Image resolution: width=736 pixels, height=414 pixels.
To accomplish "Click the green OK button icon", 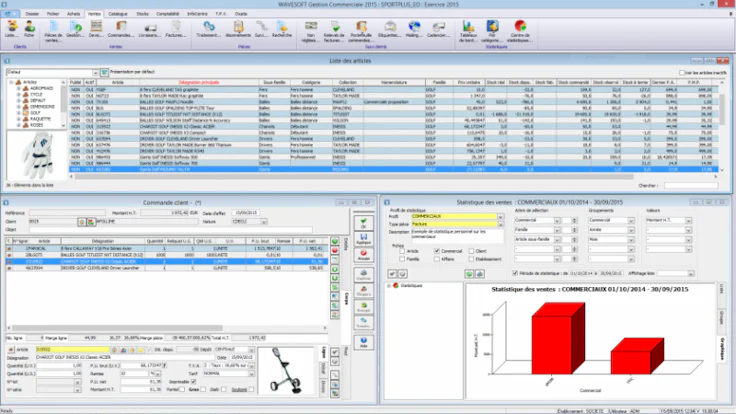I will (x=363, y=223).
